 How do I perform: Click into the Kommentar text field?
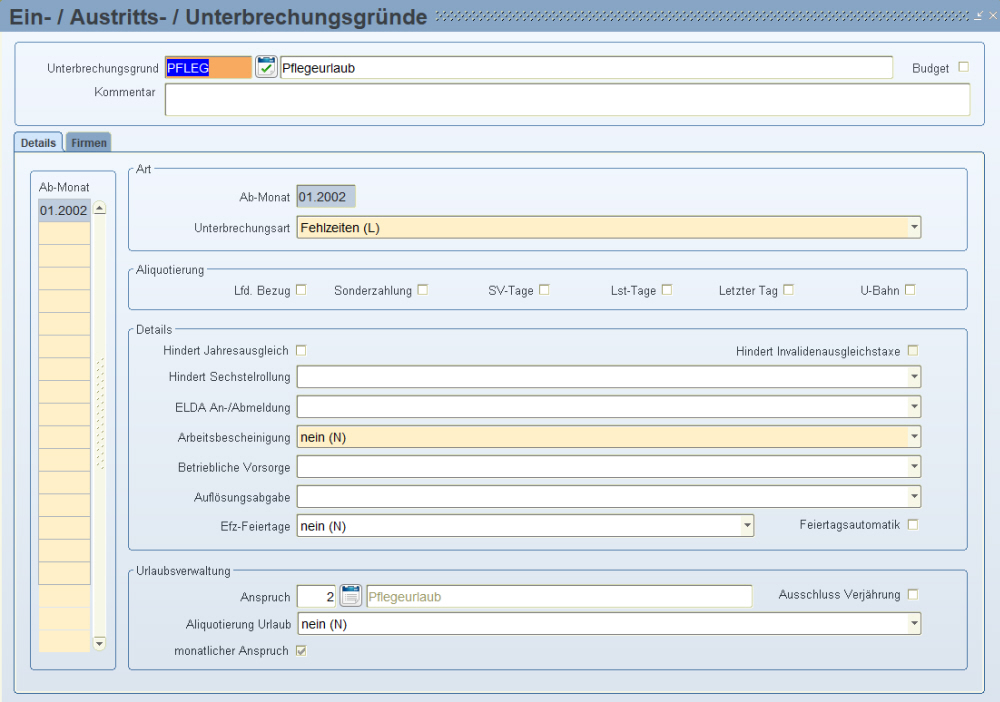pyautogui.click(x=567, y=100)
